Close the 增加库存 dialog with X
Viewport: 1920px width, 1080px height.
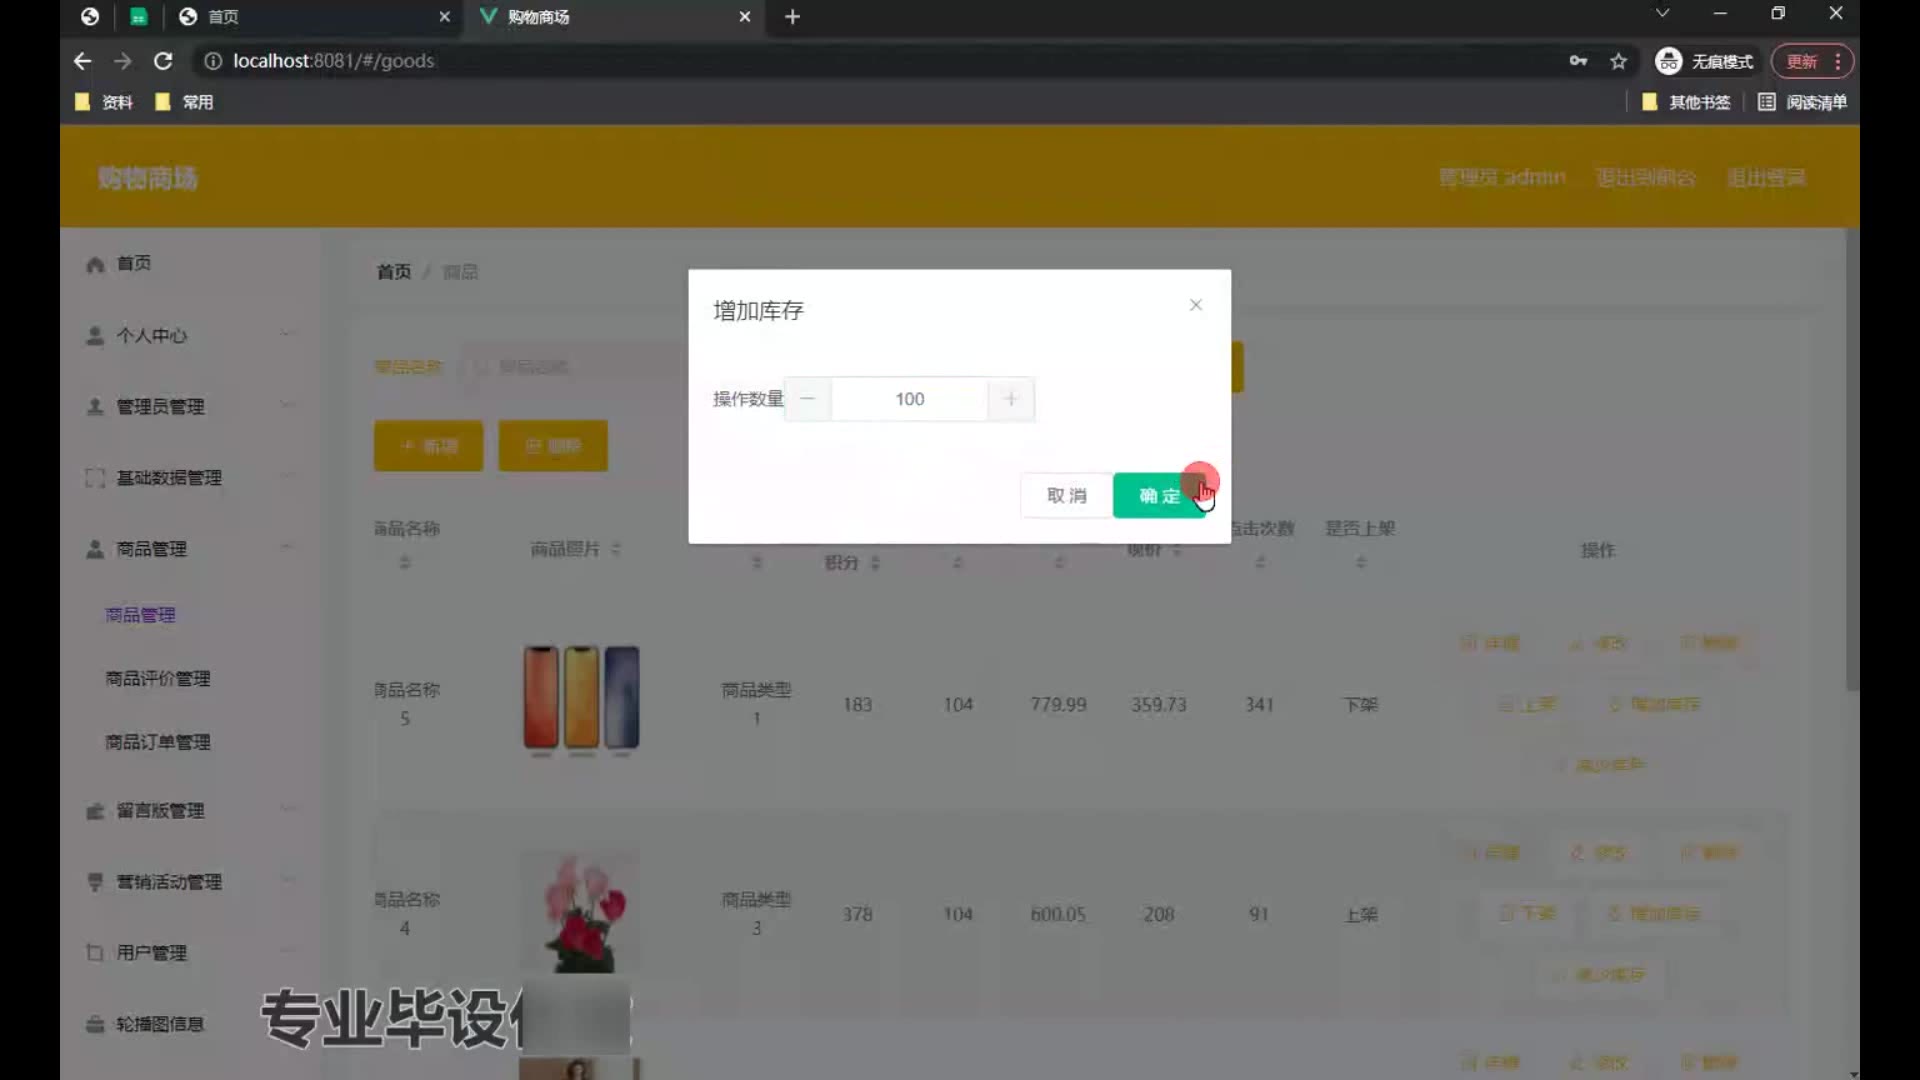(1195, 305)
